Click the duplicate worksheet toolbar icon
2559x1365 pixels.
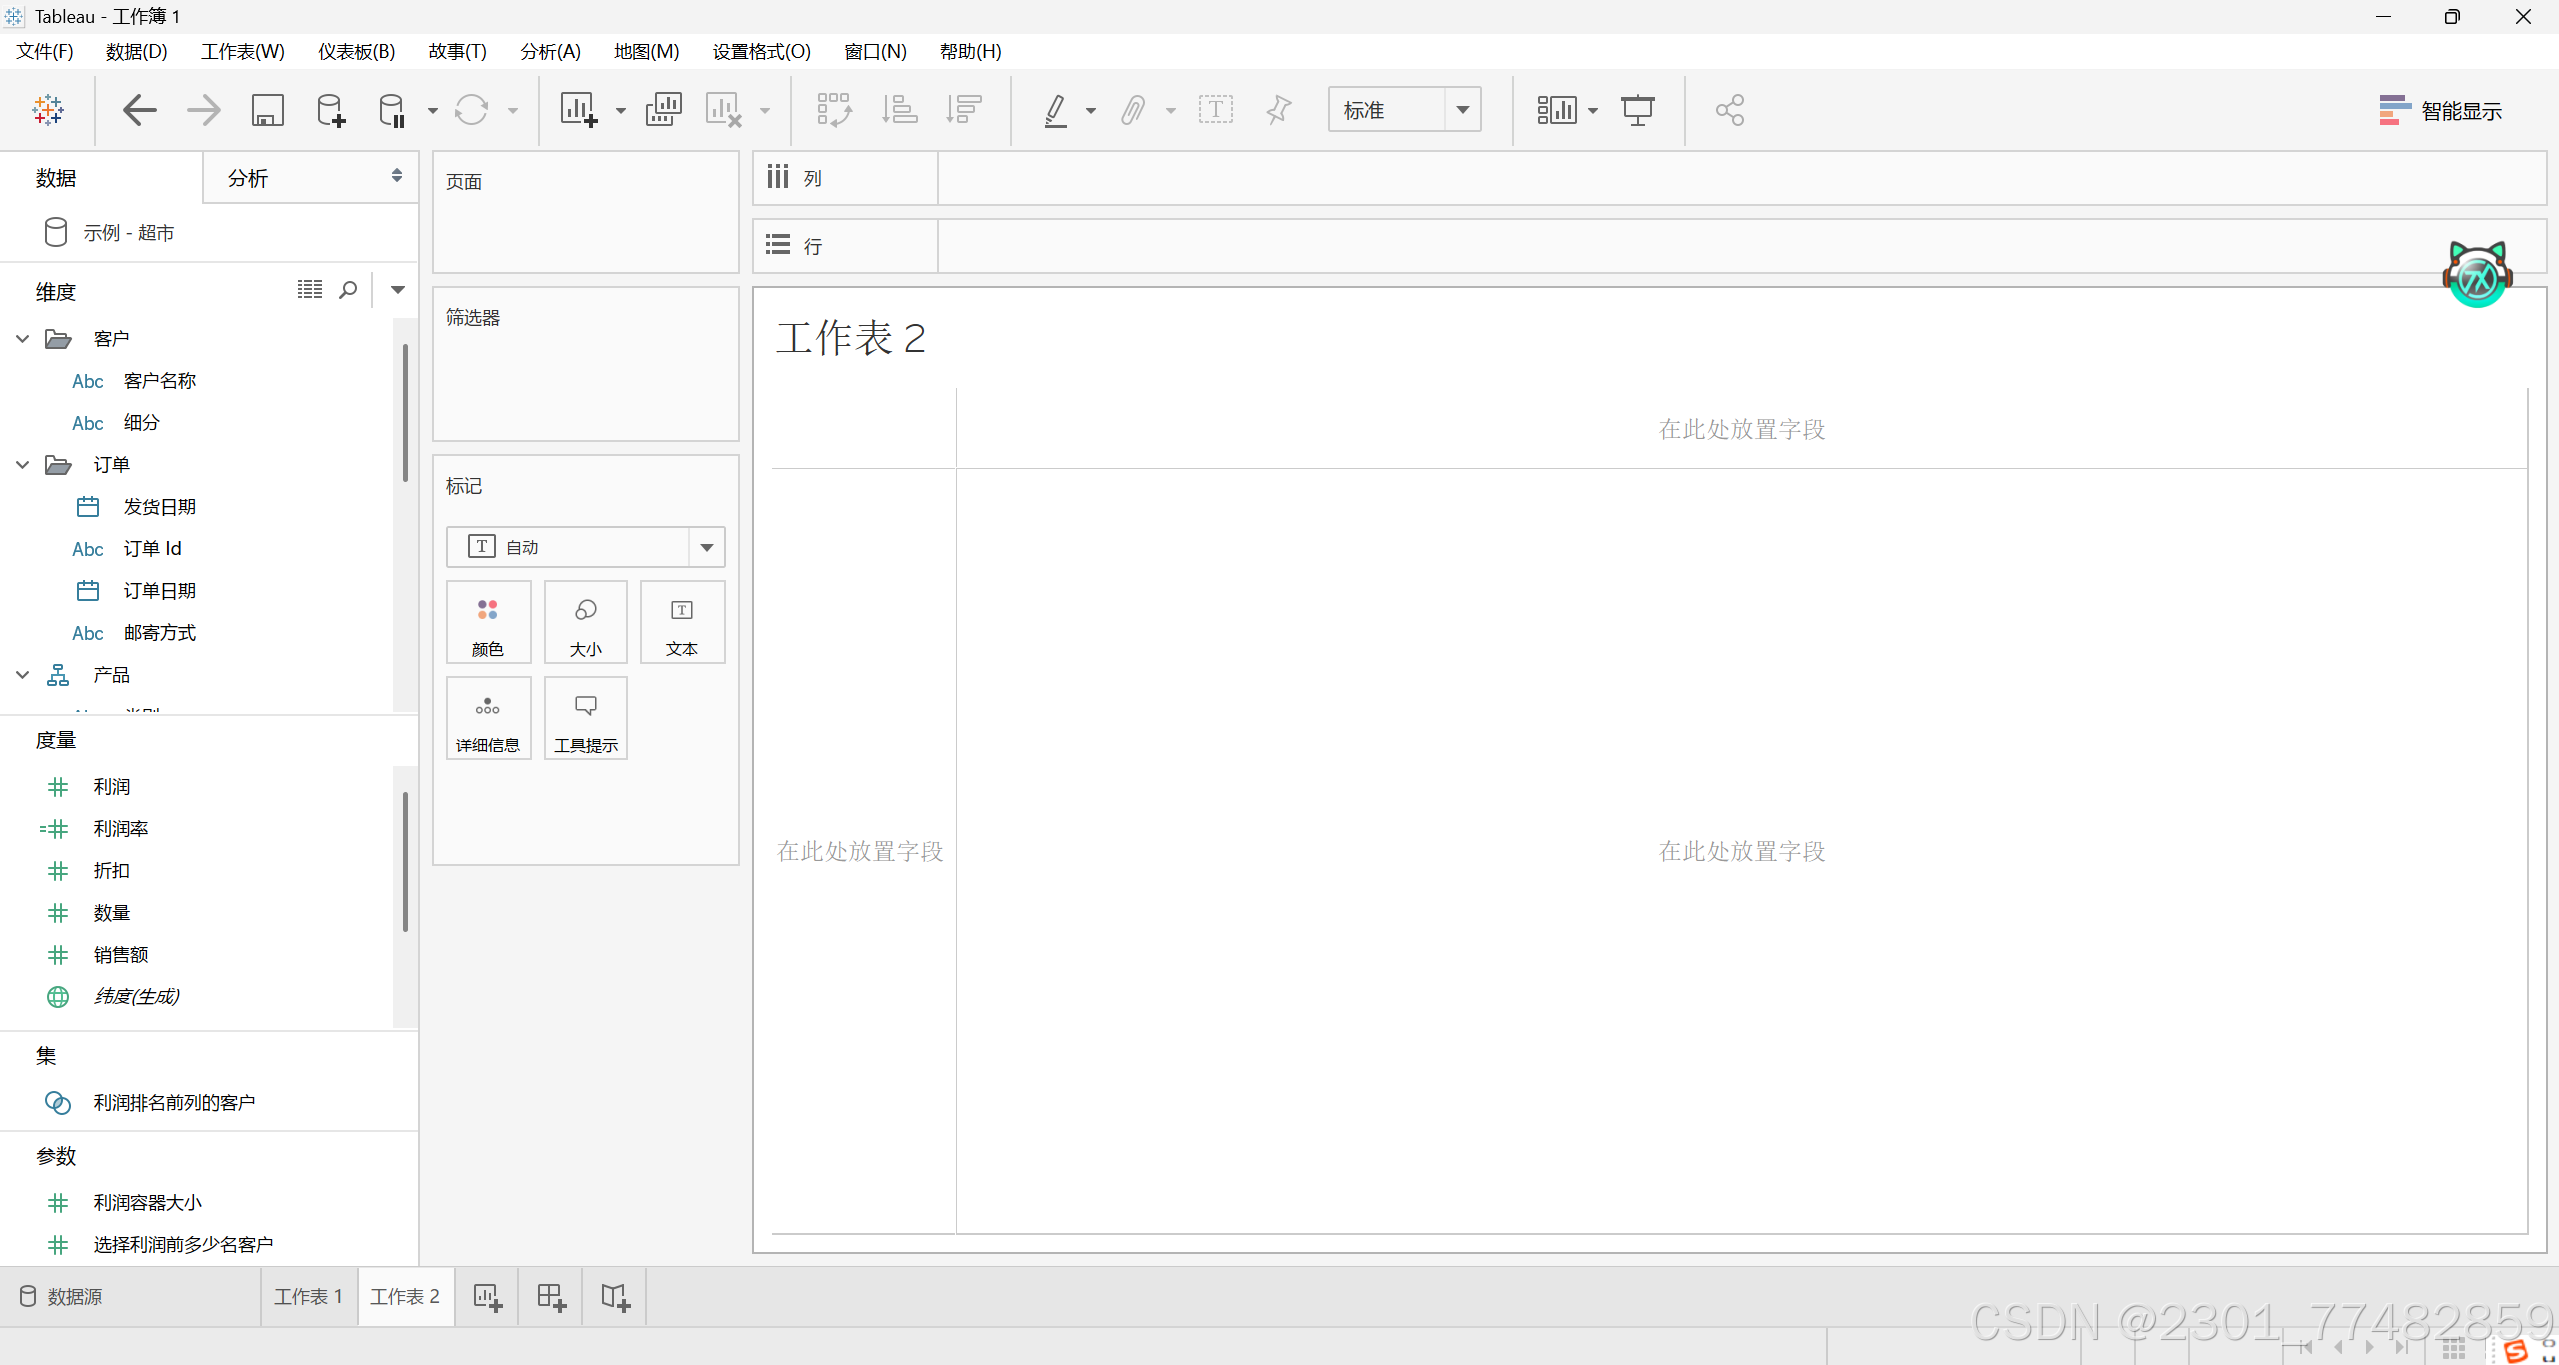(663, 110)
